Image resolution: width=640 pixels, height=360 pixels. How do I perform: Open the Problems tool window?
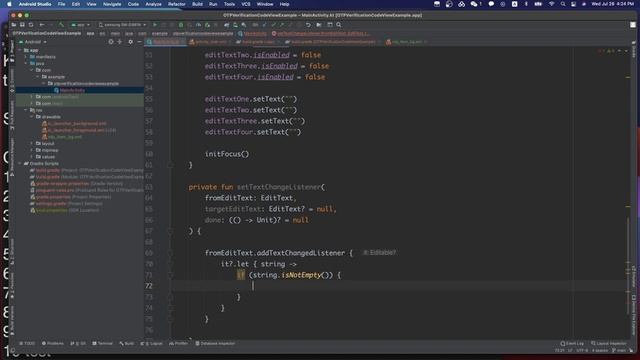[x=53, y=344]
